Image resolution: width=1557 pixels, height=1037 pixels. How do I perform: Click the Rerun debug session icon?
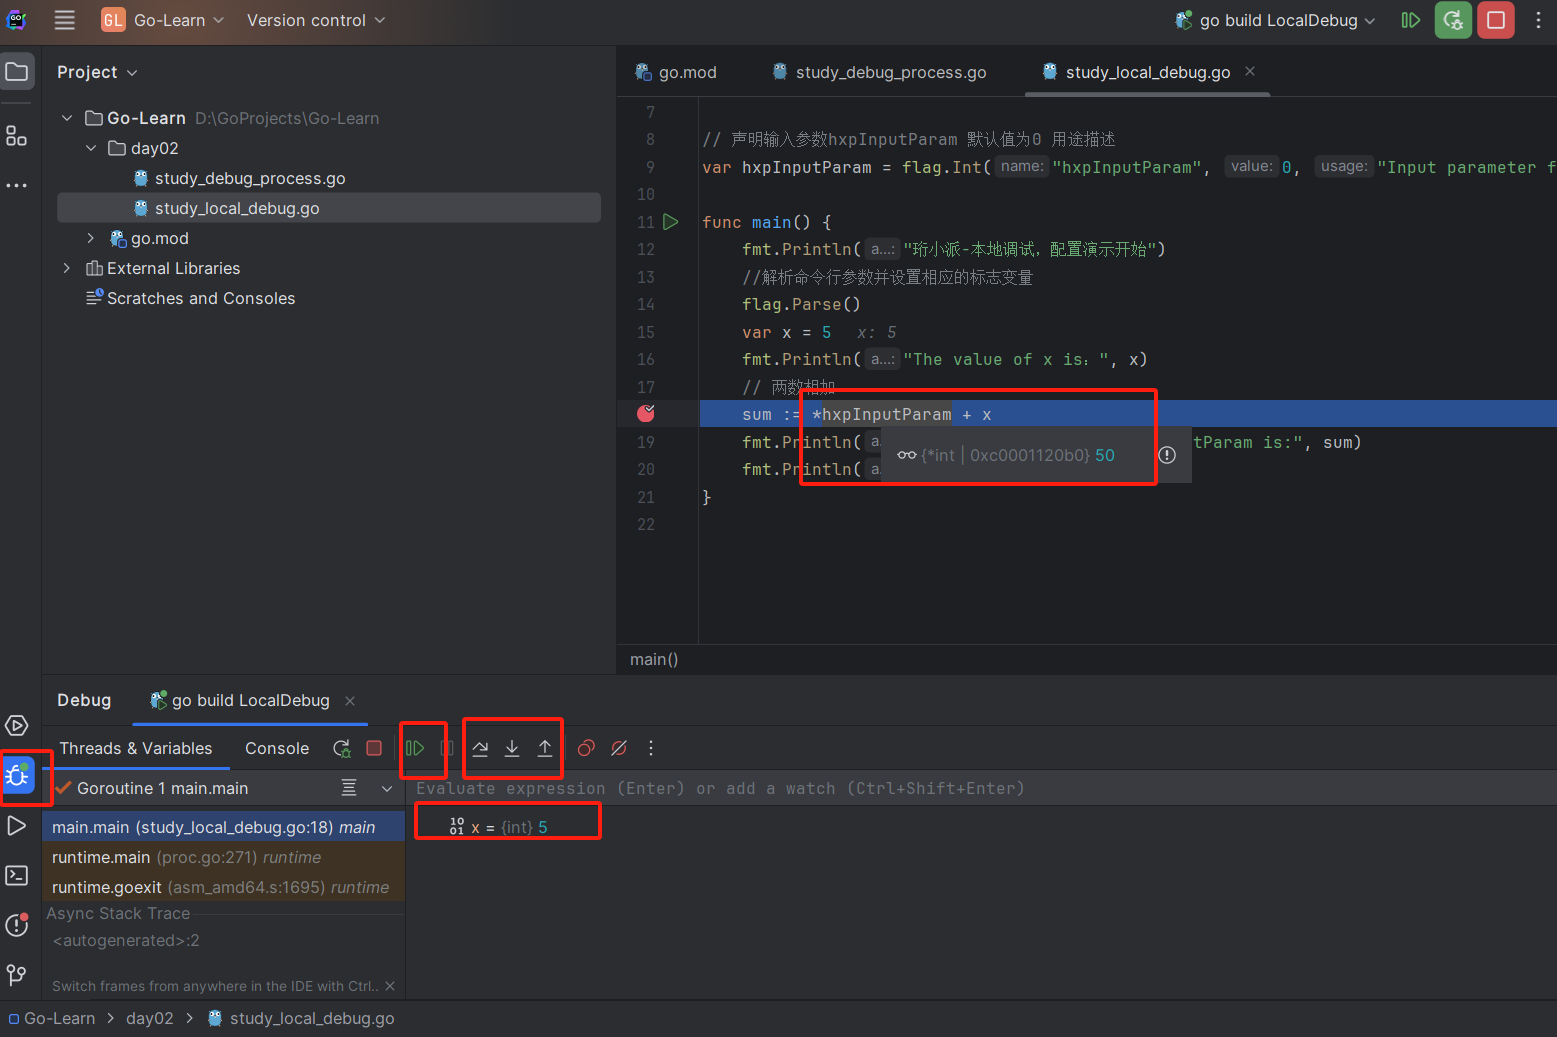point(342,748)
